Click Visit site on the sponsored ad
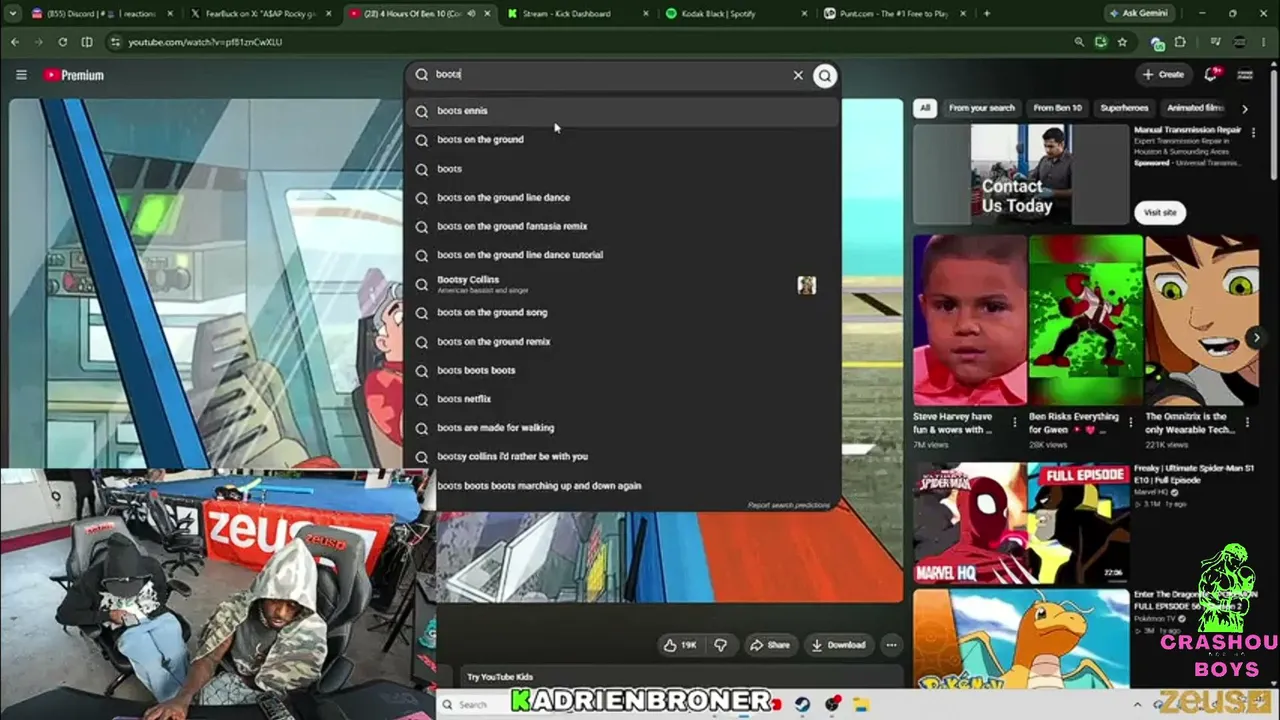 pyautogui.click(x=1160, y=212)
